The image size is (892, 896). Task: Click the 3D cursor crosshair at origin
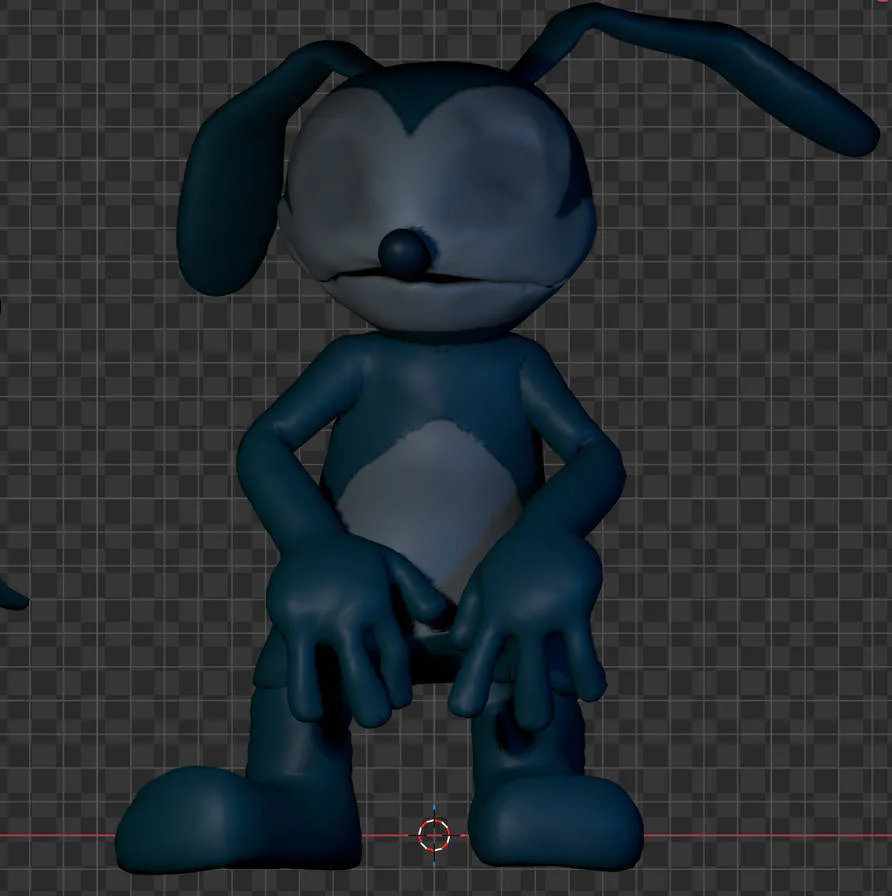tap(434, 835)
